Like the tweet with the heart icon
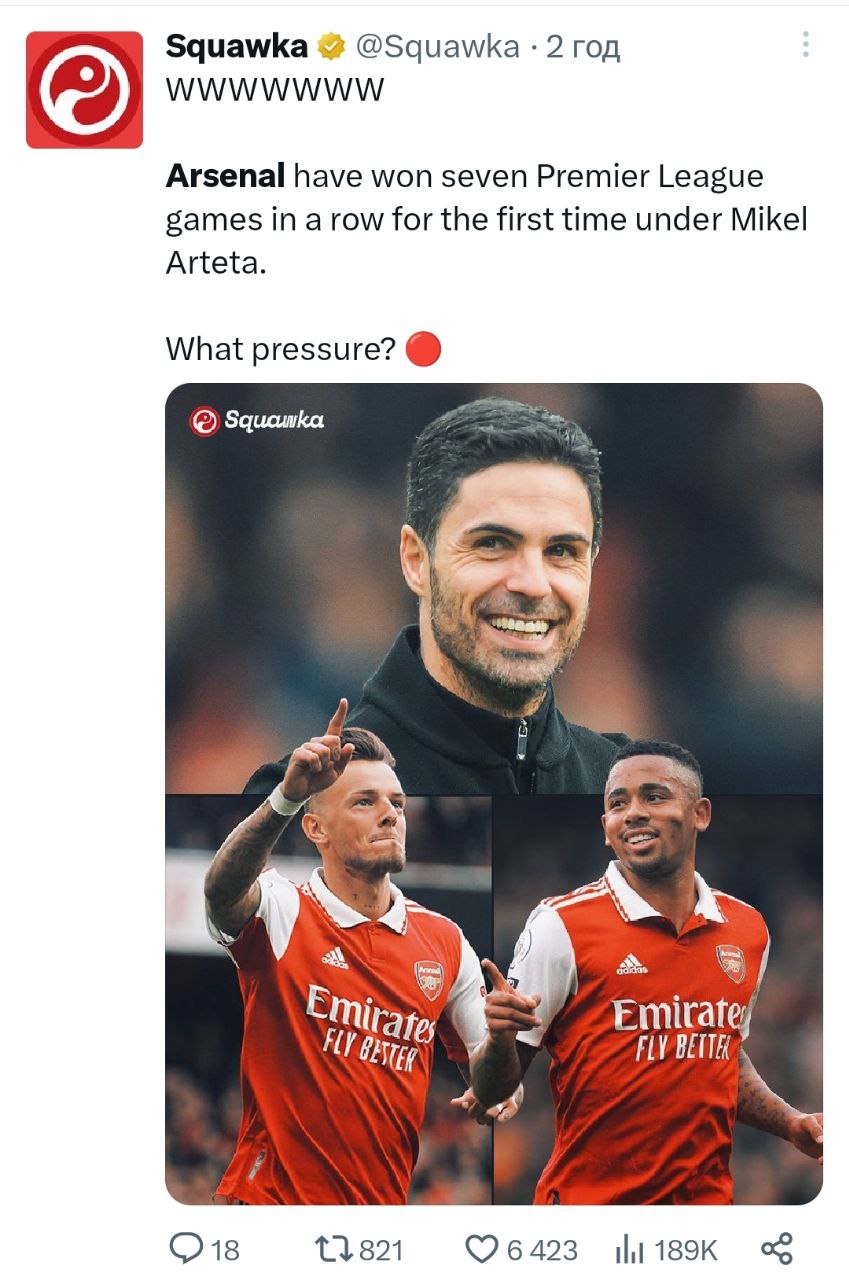The image size is (849, 1280). coord(482,1247)
